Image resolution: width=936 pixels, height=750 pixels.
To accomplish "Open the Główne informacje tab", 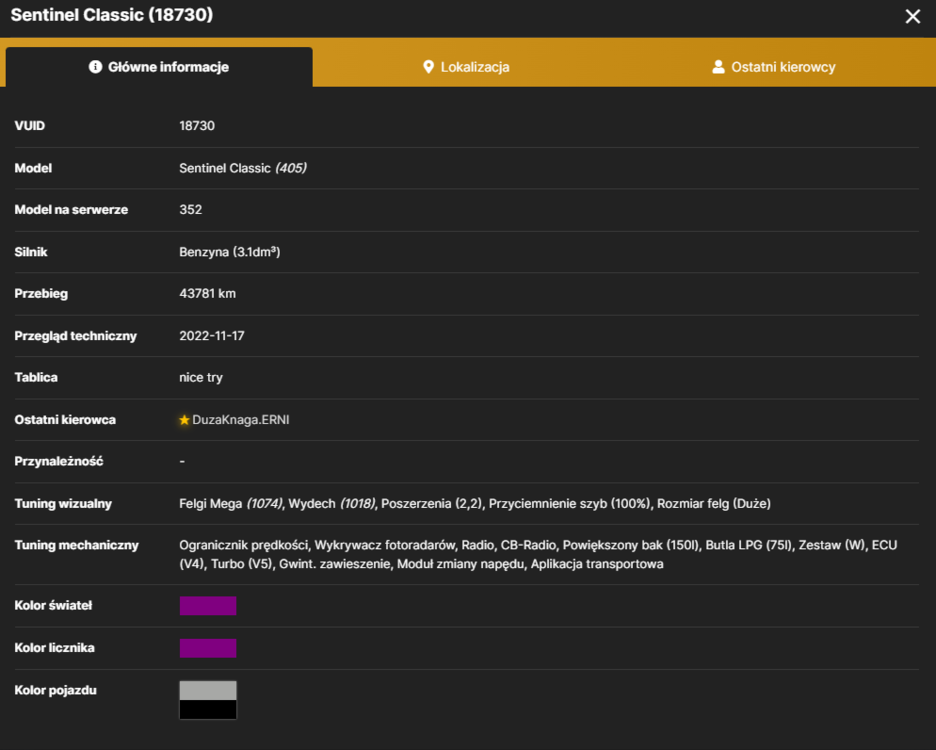I will tap(159, 67).
